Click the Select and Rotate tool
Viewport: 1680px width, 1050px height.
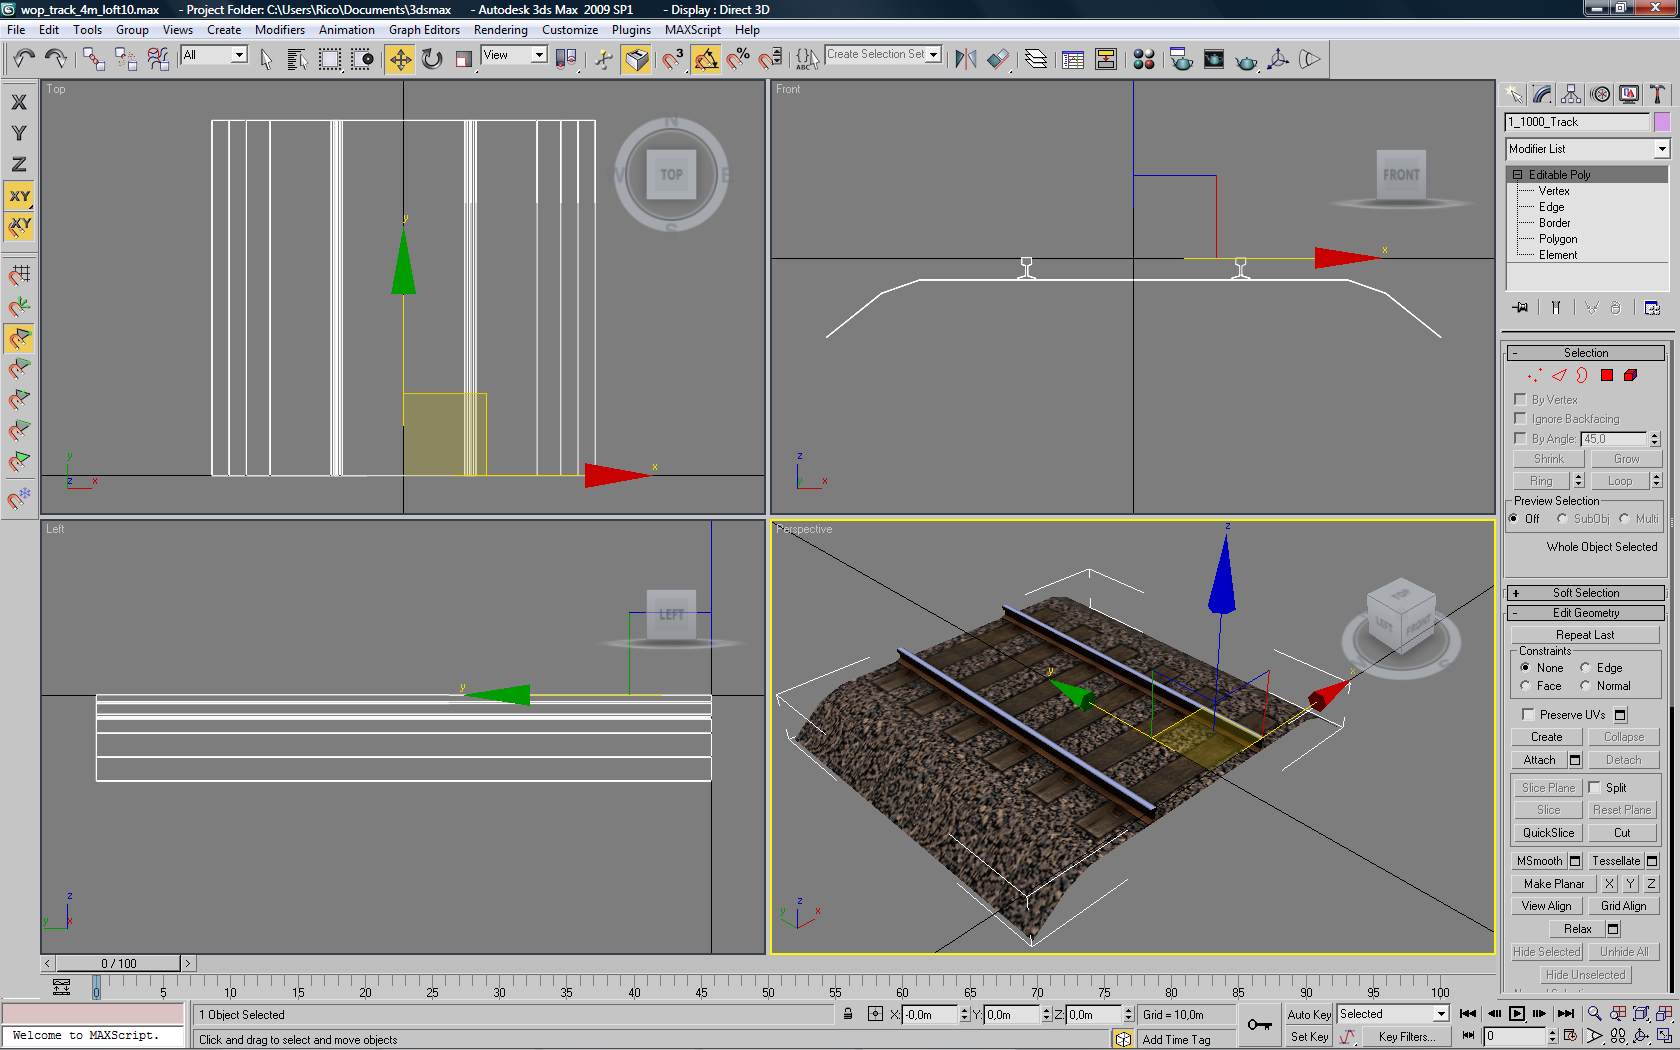pyautogui.click(x=432, y=60)
